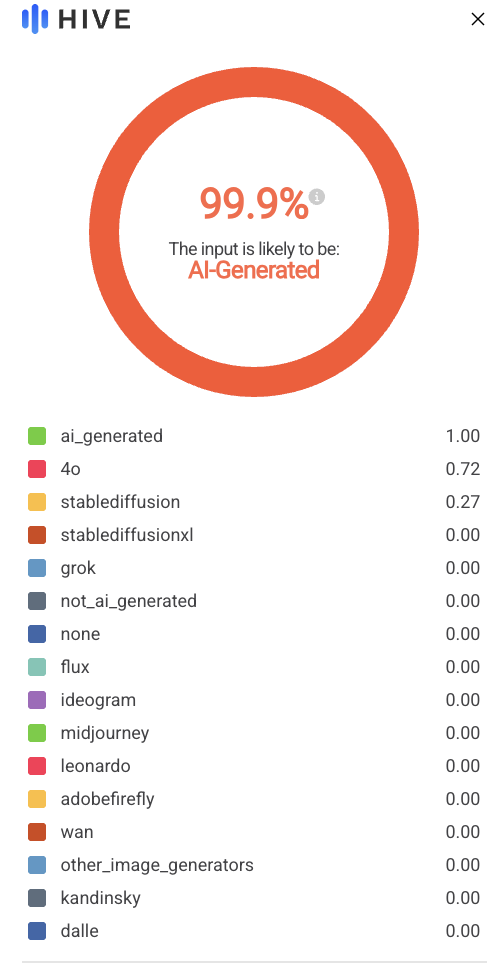Click the HIVE wordmark text
Viewport: 504px width, 978px height.
coord(95,20)
